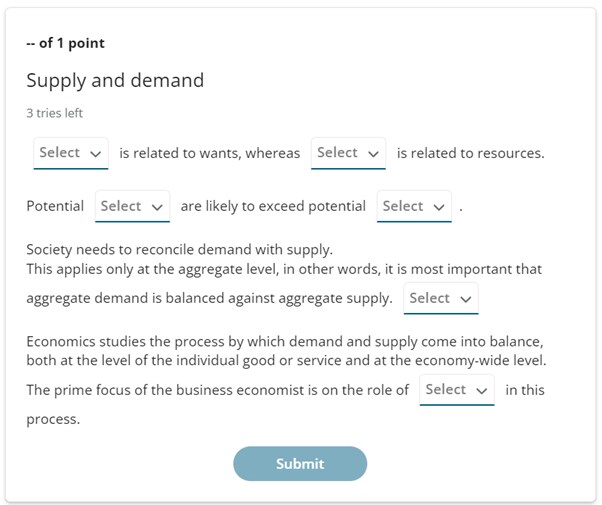
Task: Open dropdown after "are likely to exceed potential"
Action: tap(414, 206)
